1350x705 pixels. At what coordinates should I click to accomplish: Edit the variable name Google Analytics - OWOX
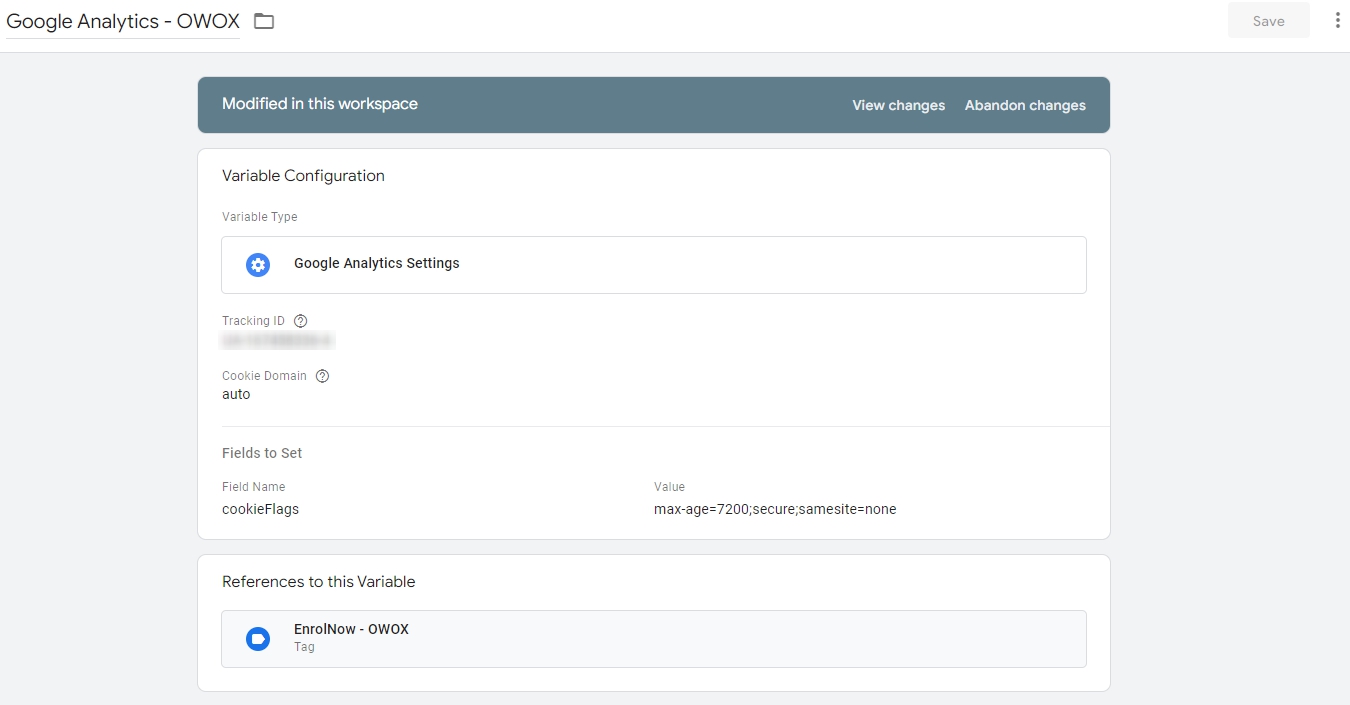click(123, 22)
